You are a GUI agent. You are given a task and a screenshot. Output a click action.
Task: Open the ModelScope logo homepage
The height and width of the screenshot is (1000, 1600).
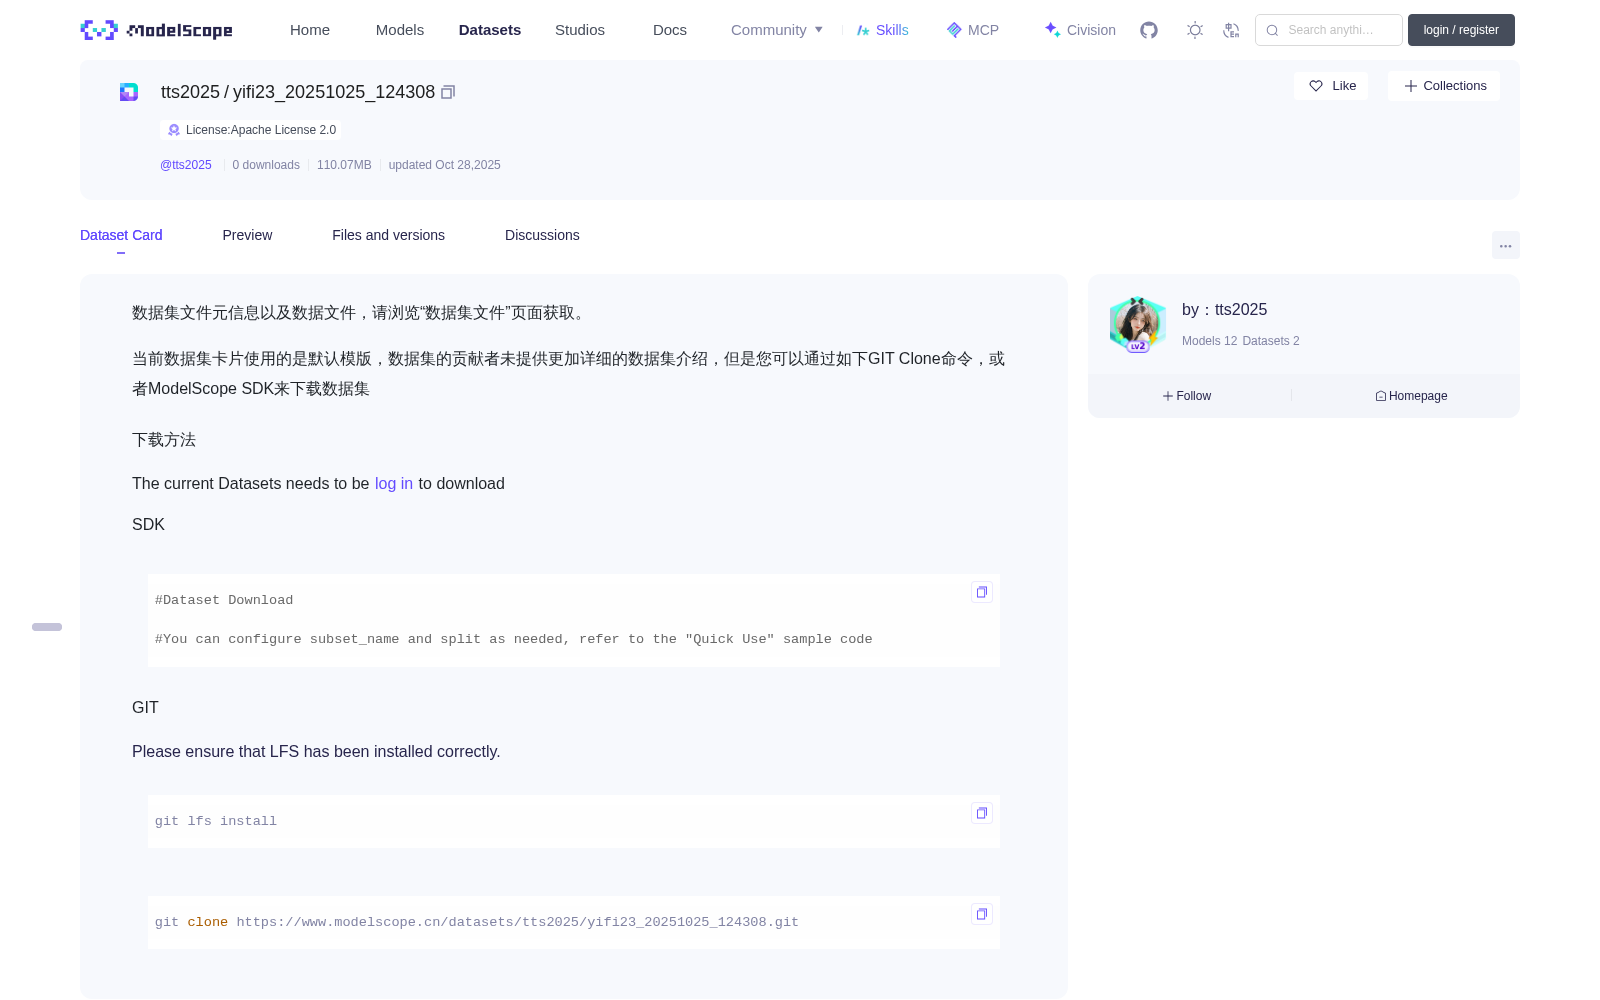pos(157,30)
